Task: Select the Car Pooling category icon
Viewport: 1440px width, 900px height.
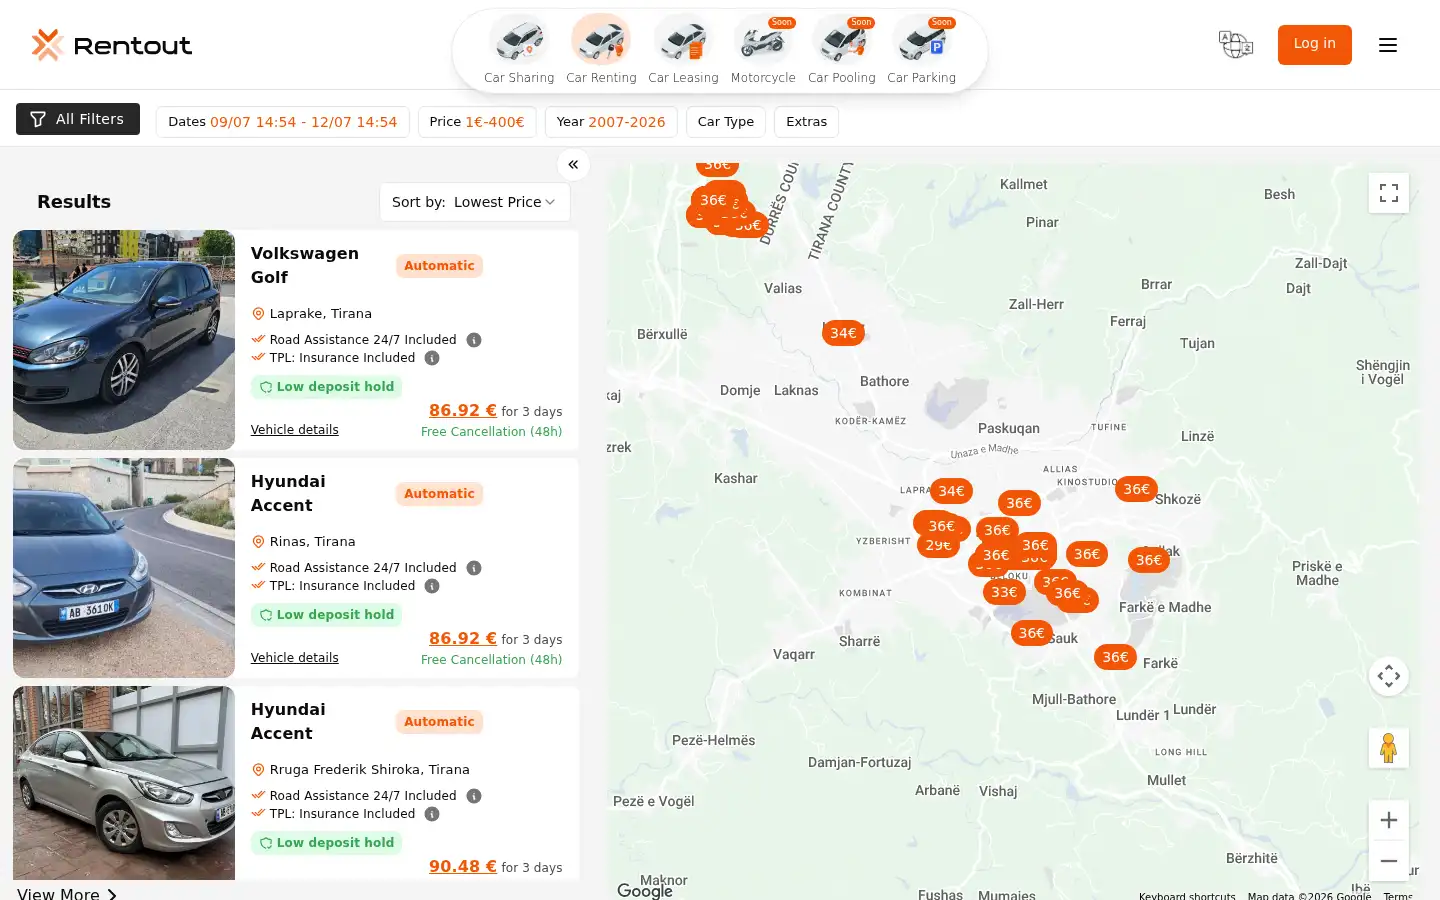Action: (842, 41)
